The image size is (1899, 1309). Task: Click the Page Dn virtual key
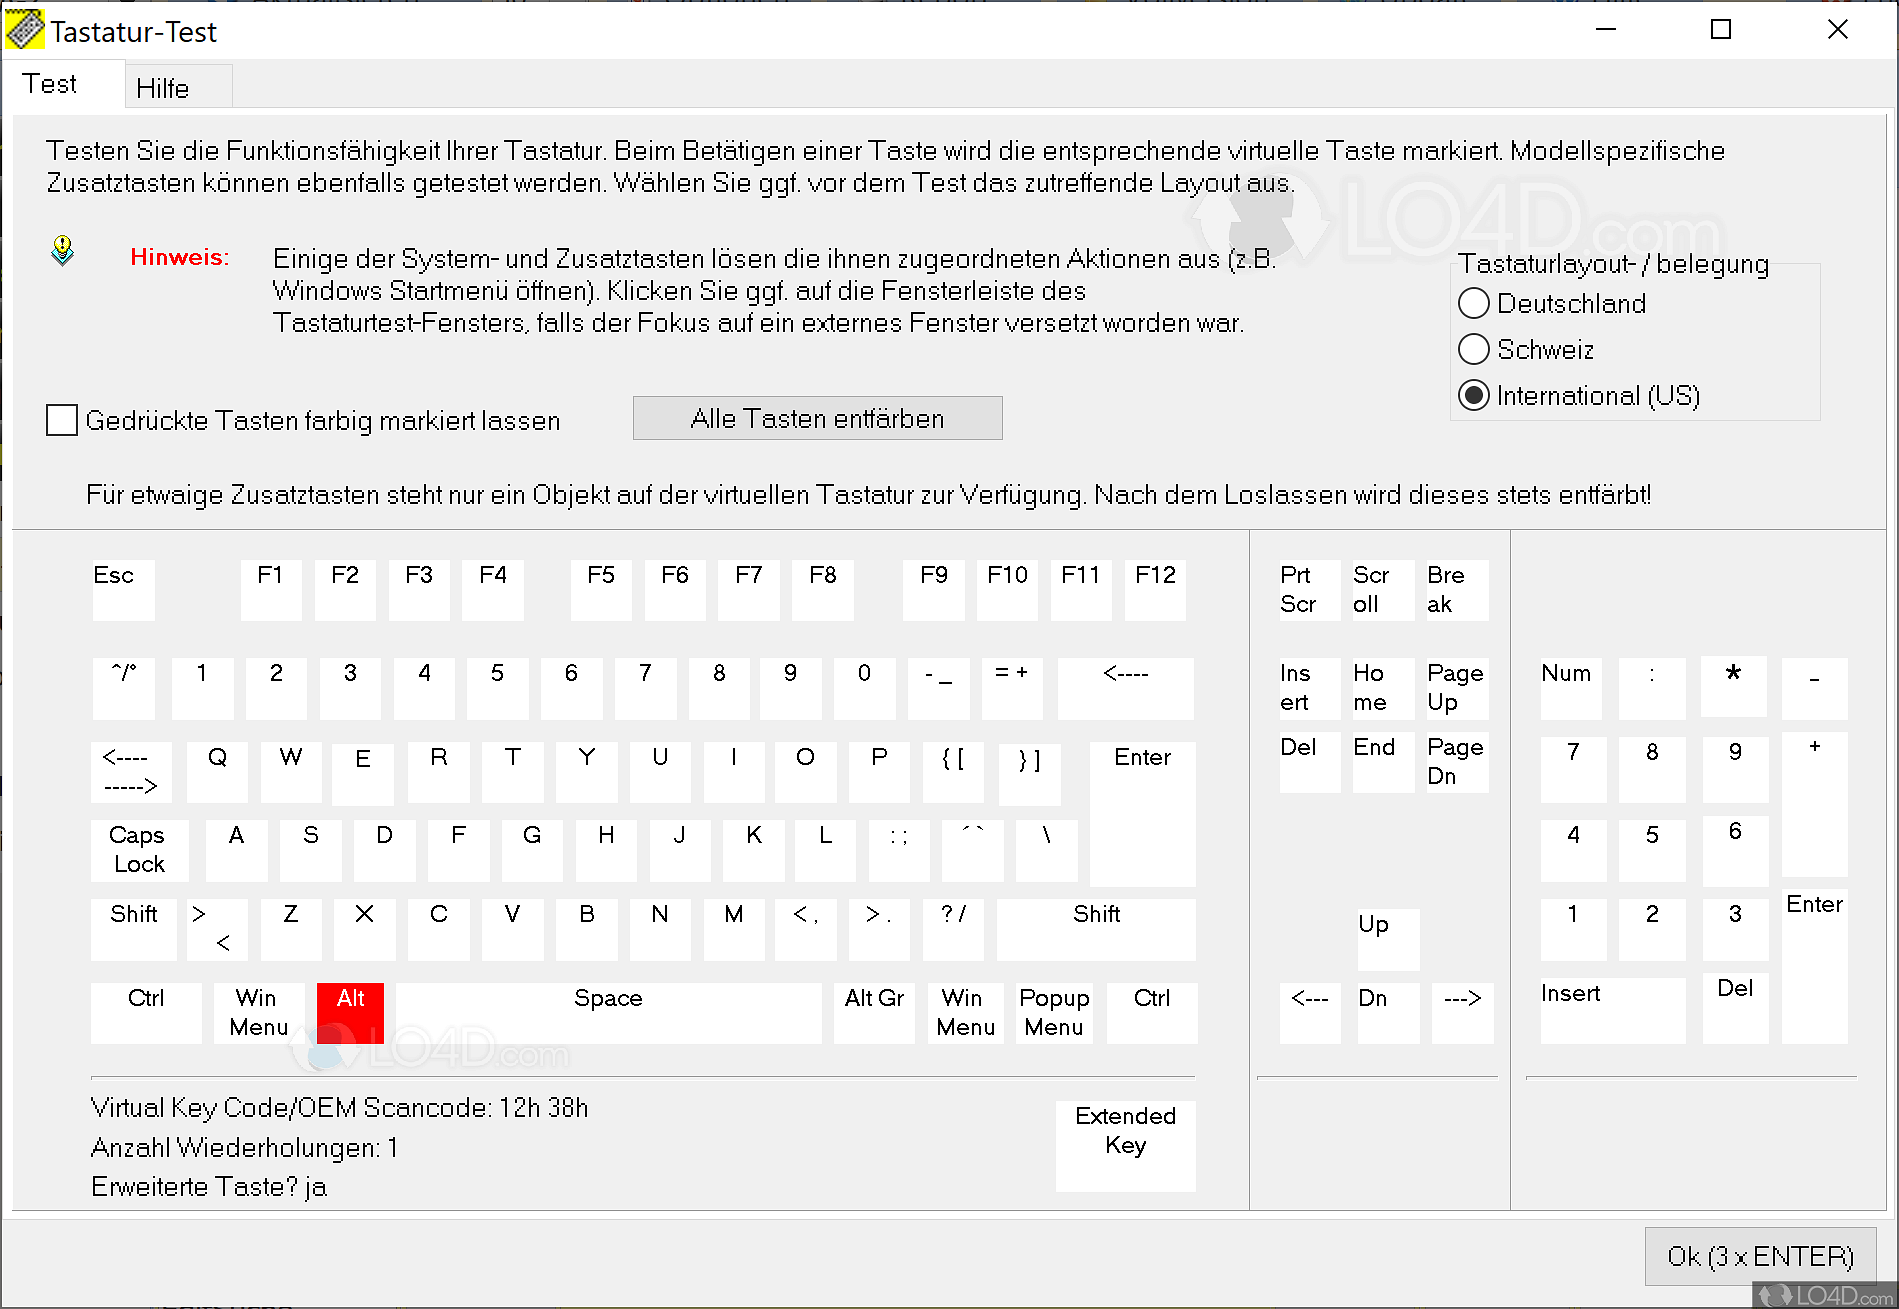pos(1457,762)
